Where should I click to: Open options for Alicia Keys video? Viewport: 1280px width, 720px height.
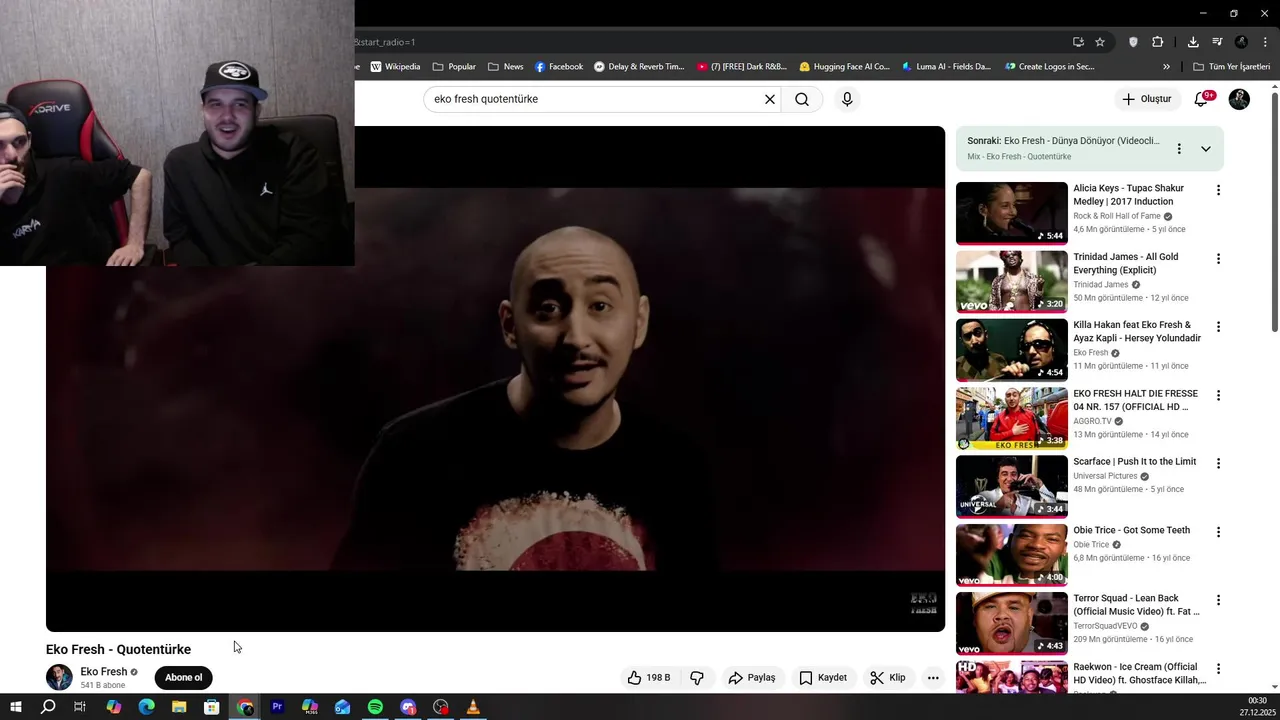click(1218, 190)
